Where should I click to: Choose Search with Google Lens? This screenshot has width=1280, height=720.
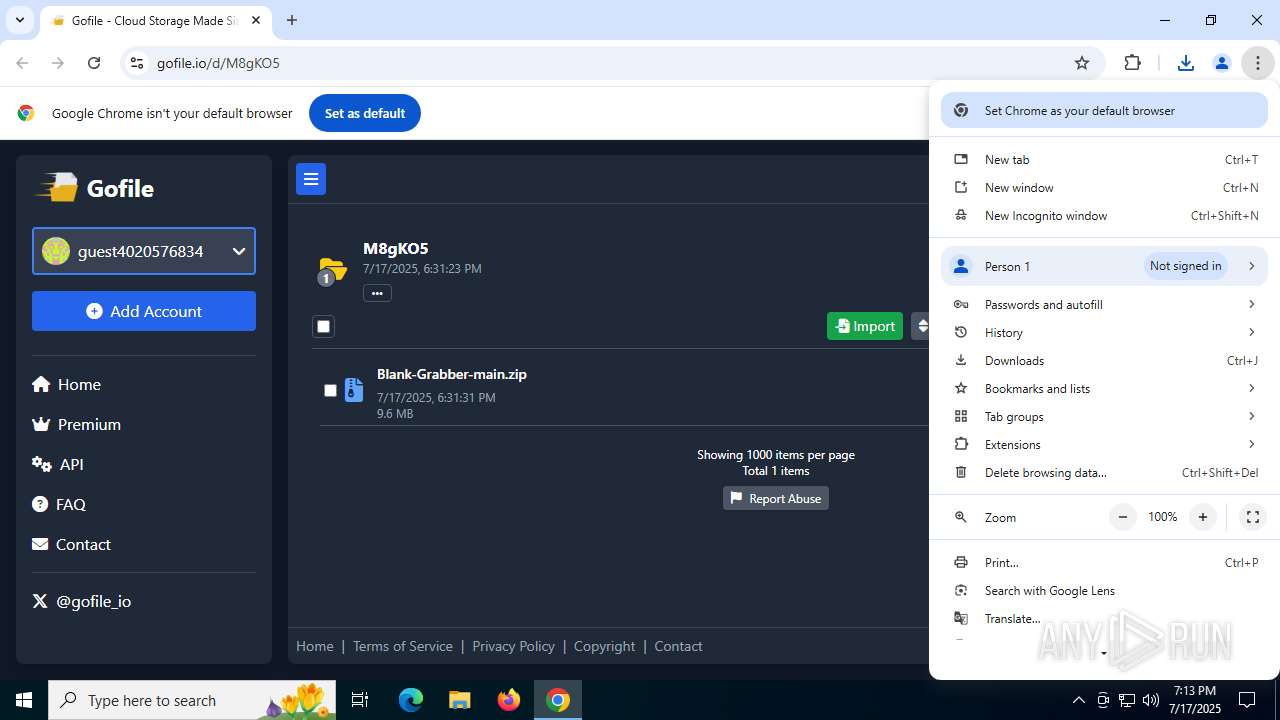(x=1104, y=590)
